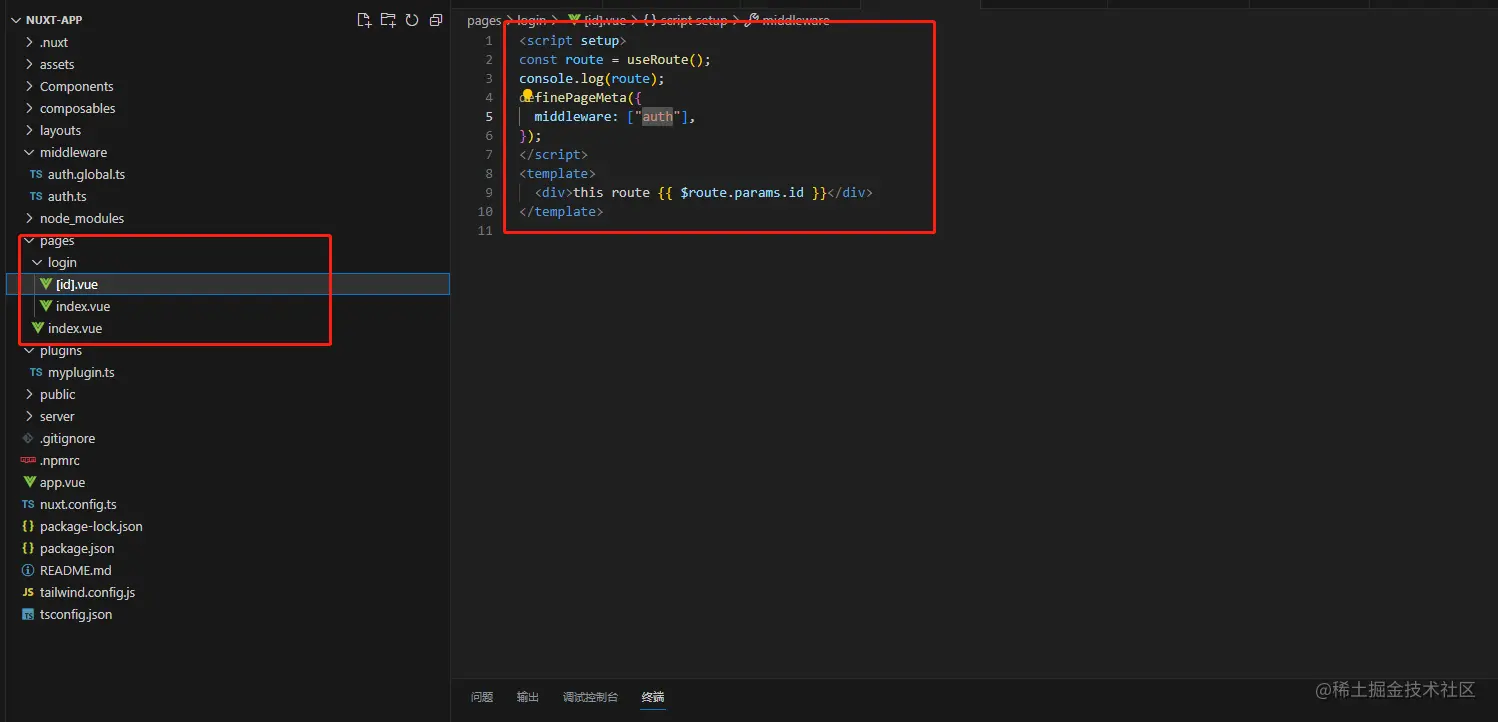Click the lightbulb quick fix icon
The height and width of the screenshot is (722, 1498).
tap(528, 97)
